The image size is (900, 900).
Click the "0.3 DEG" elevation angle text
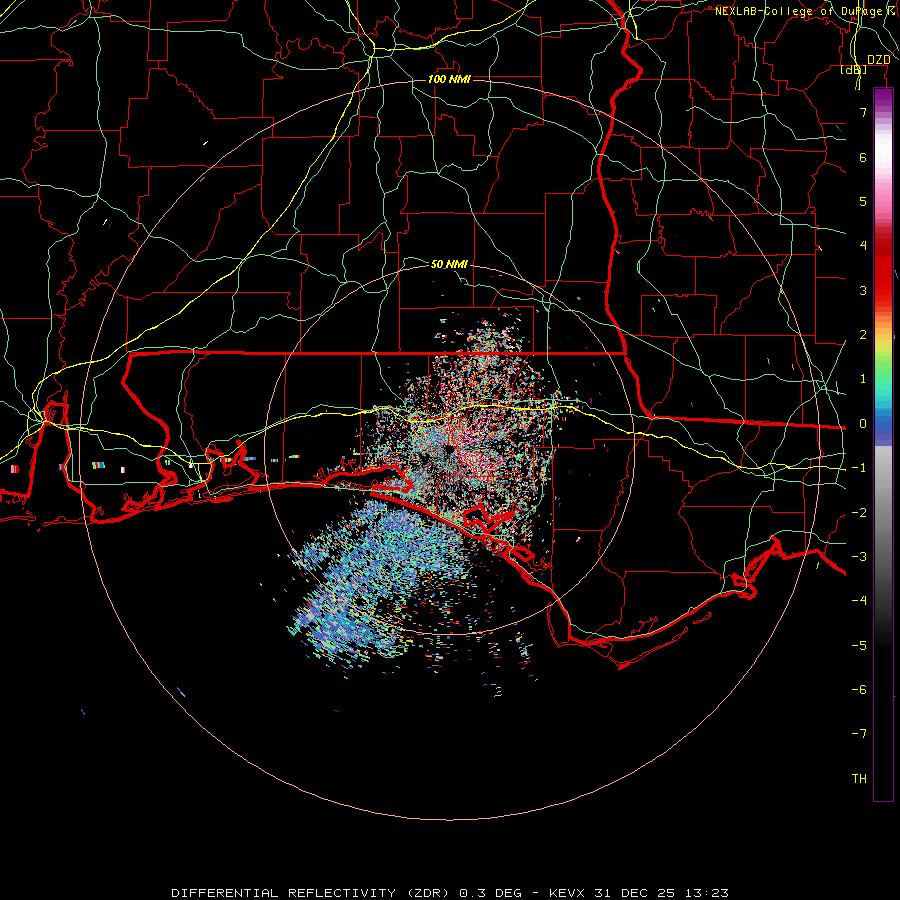point(490,893)
